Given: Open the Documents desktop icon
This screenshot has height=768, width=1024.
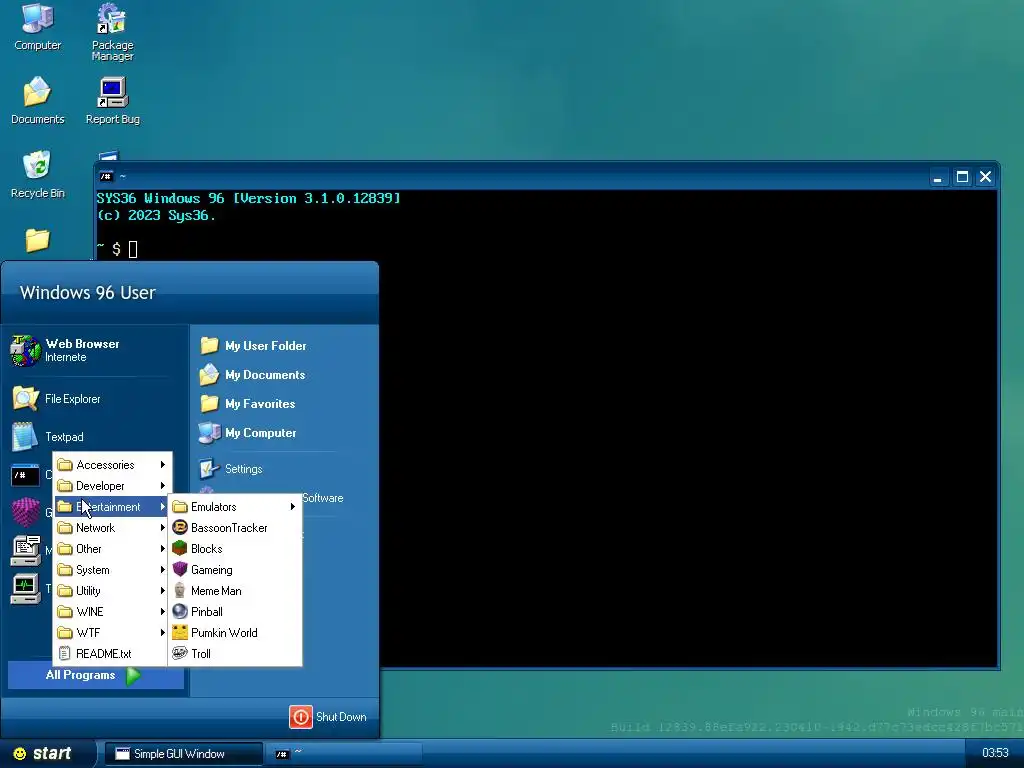Looking at the screenshot, I should tap(37, 101).
